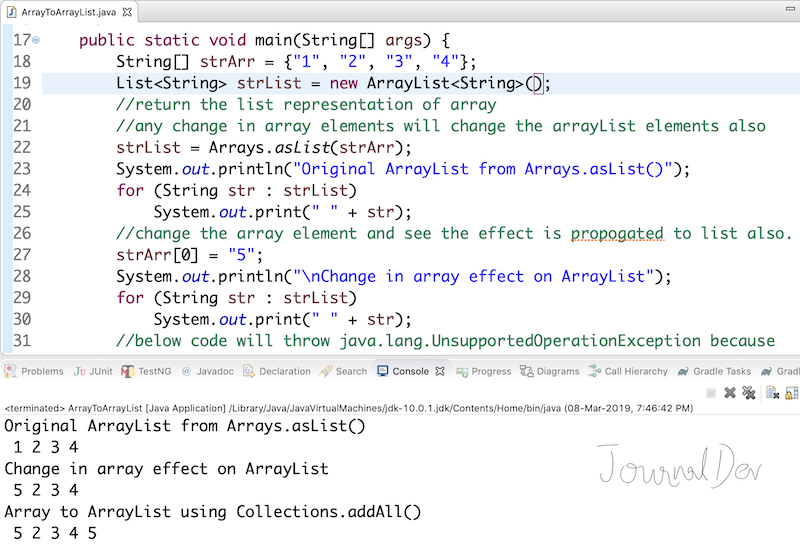This screenshot has height=549, width=800.
Task: Switch to the Diagrams tab
Action: point(549,371)
